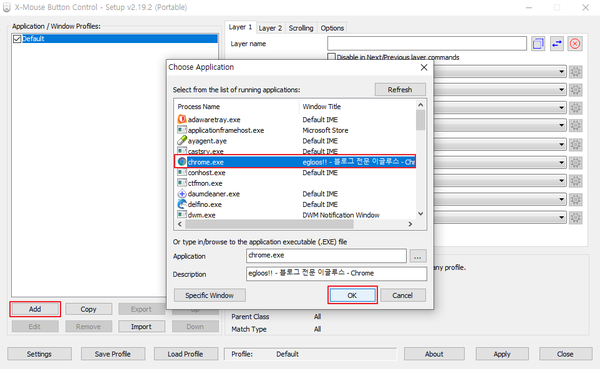Click the process list scroll down arrow
The image size is (600, 369).
421,214
